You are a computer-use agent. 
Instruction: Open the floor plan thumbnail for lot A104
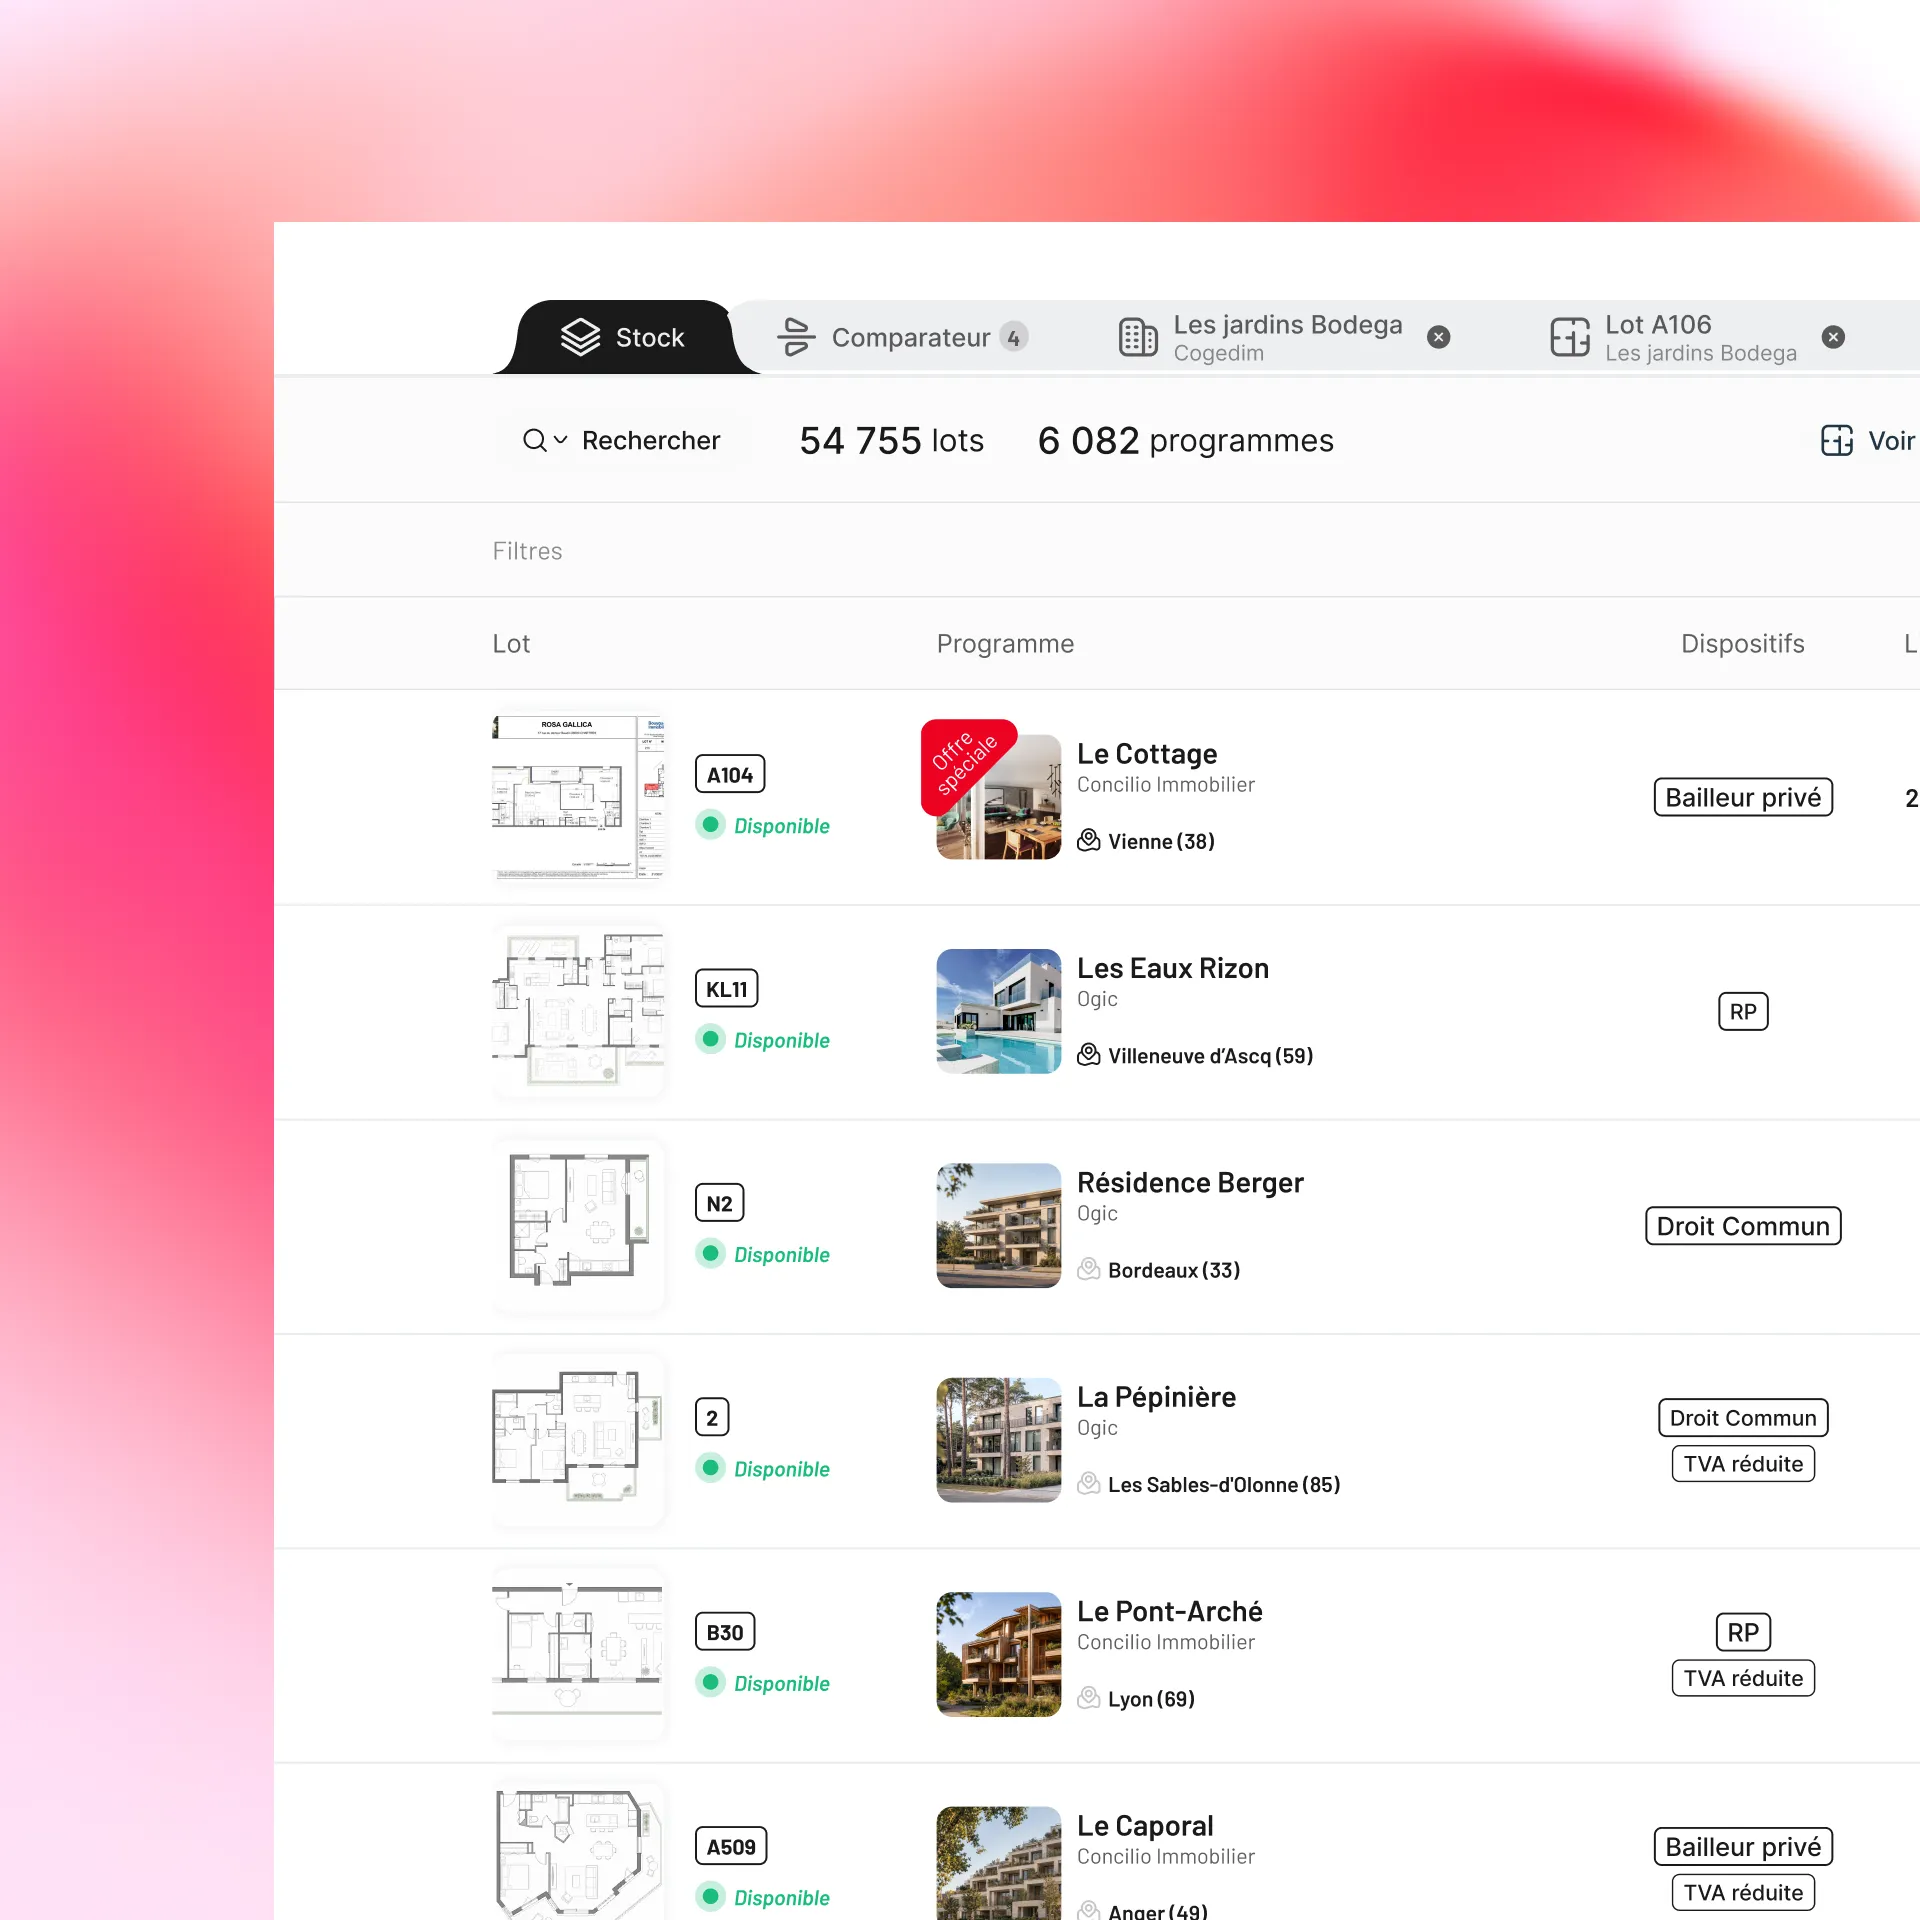(578, 797)
